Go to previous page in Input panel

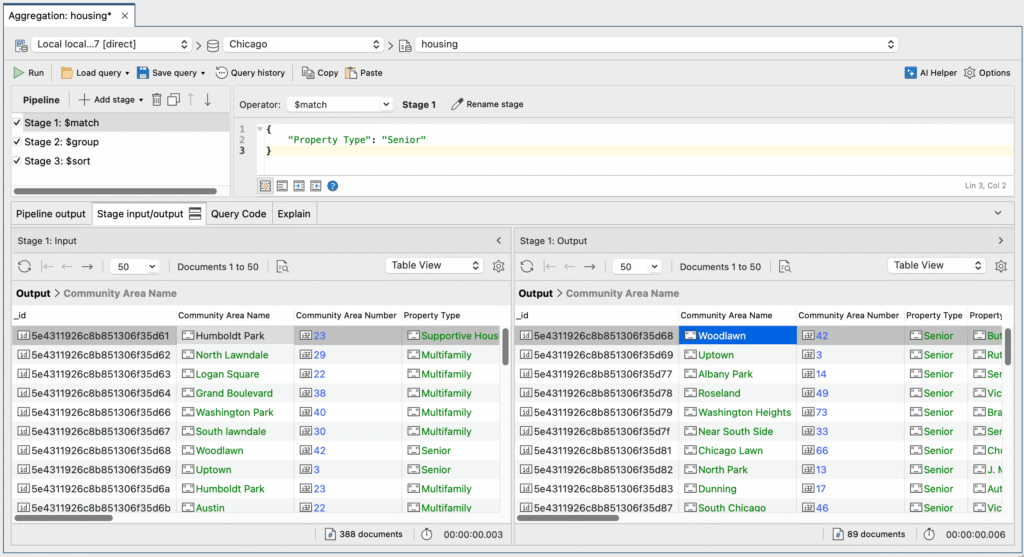[67, 266]
